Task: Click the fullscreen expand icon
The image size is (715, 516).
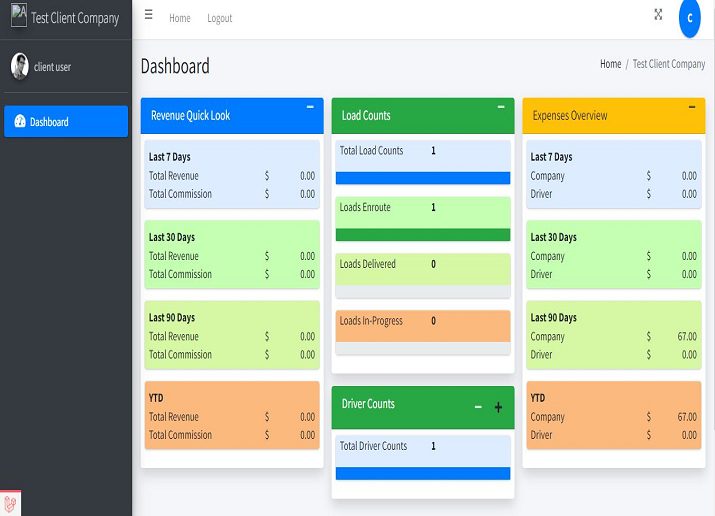Action: click(x=658, y=14)
